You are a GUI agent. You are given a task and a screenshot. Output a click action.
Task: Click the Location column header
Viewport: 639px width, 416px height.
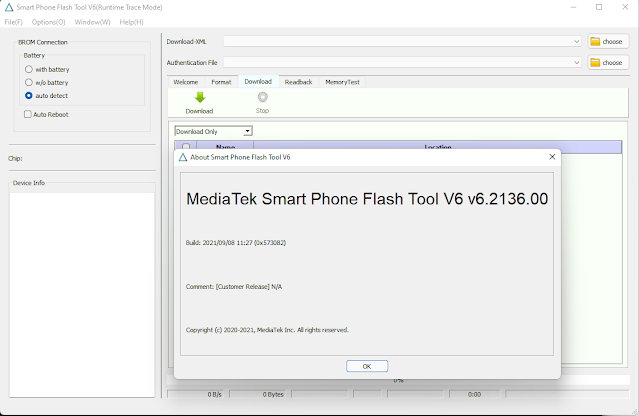point(438,147)
